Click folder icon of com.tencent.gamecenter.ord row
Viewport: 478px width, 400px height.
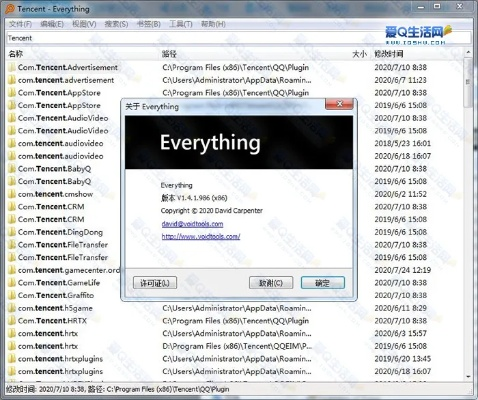click(12, 270)
